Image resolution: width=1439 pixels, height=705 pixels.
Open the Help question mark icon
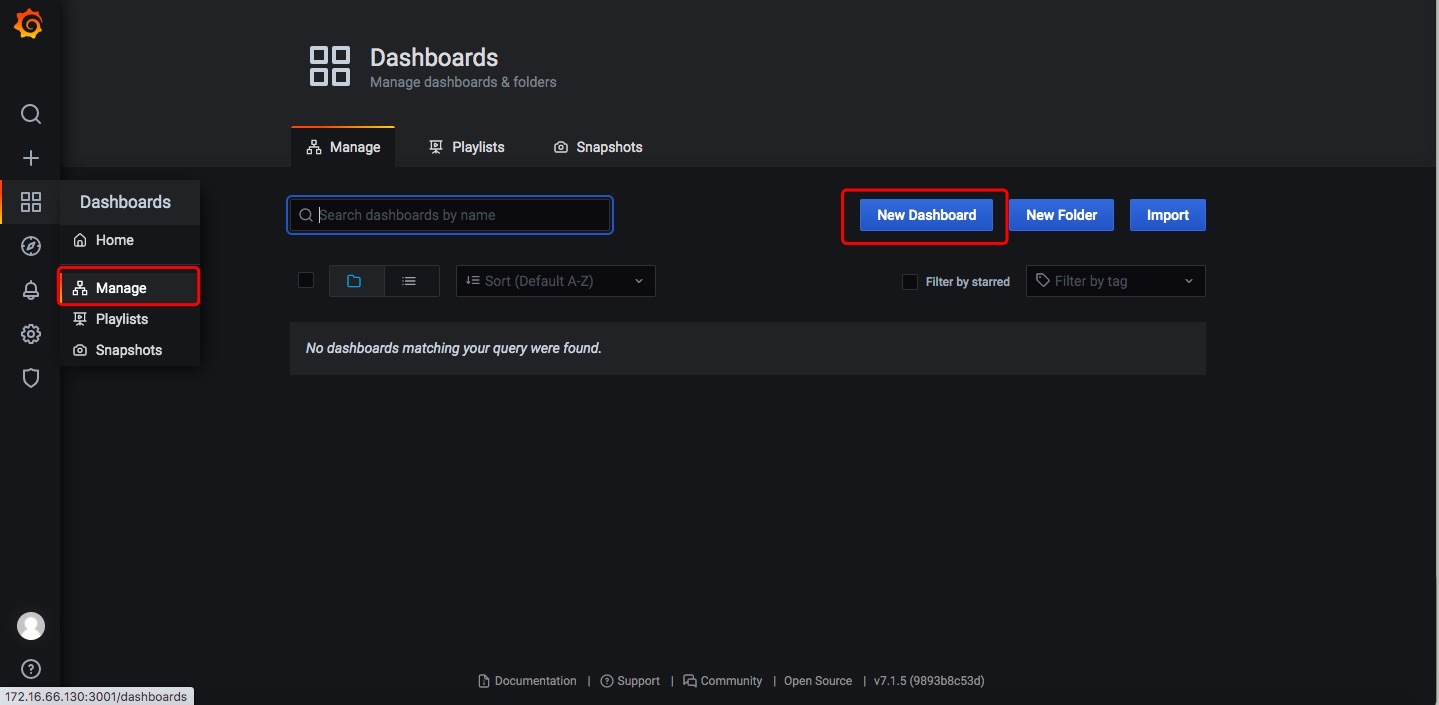pyautogui.click(x=31, y=669)
